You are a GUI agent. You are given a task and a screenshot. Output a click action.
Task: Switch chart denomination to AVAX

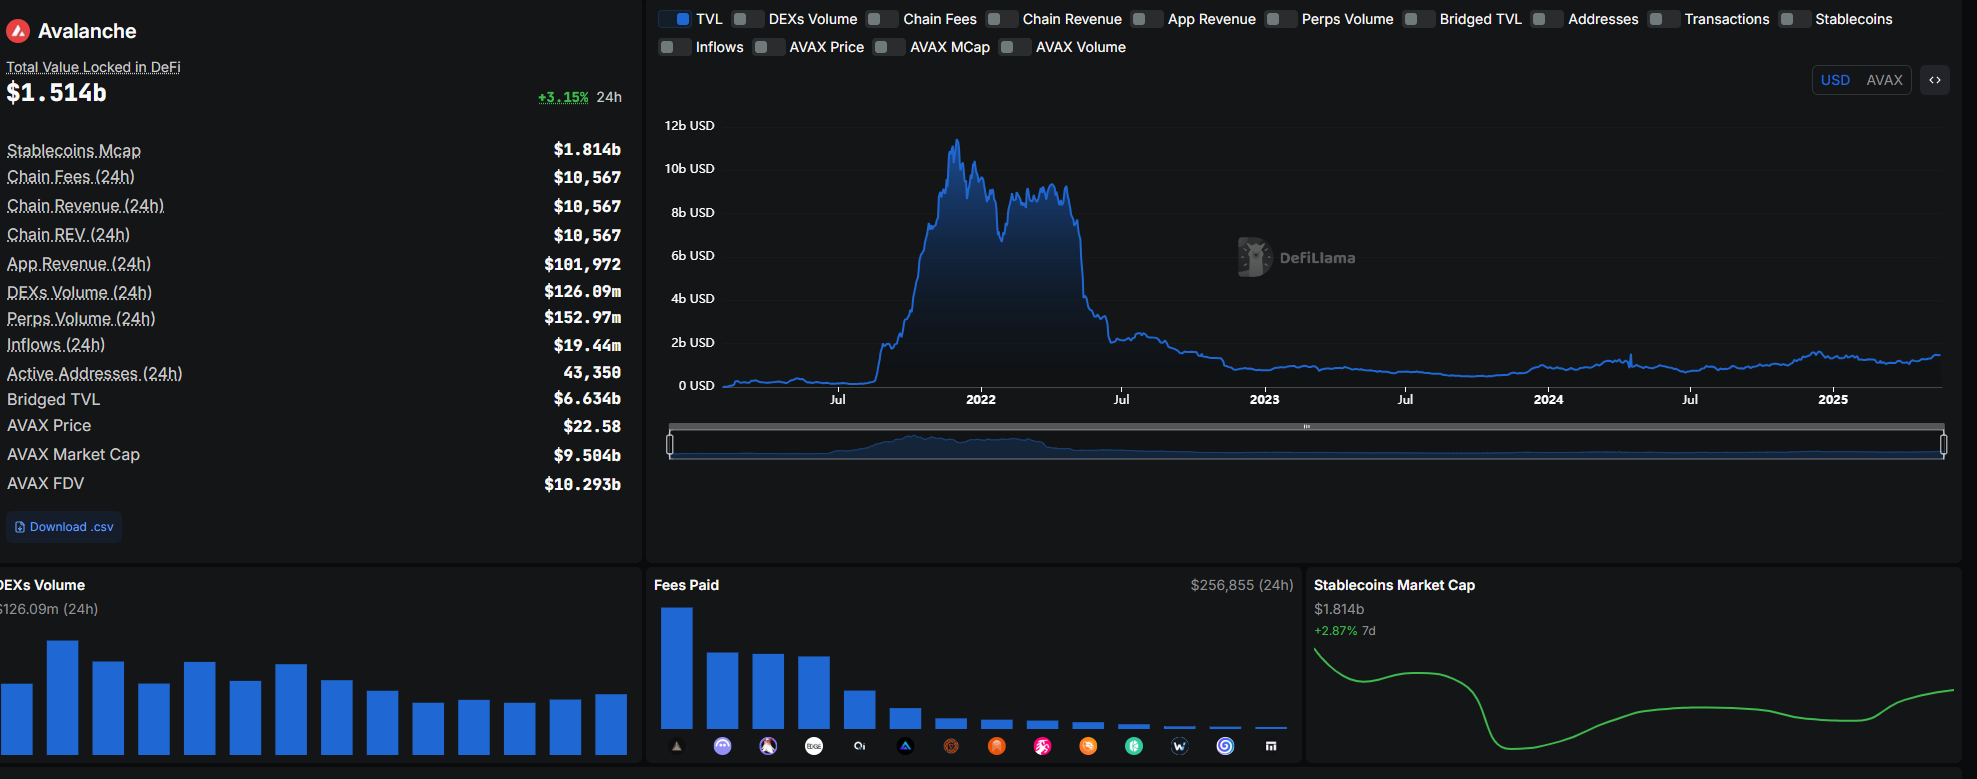1884,80
